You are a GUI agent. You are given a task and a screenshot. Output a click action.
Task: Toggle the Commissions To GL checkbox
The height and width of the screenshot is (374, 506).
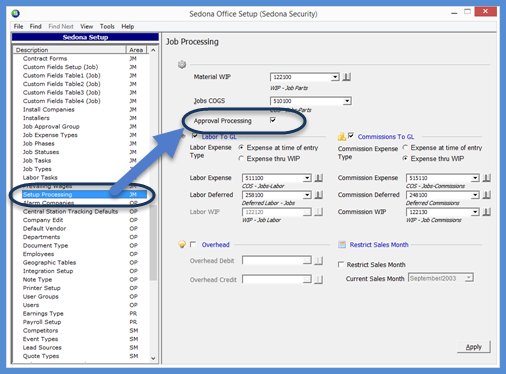pyautogui.click(x=351, y=136)
